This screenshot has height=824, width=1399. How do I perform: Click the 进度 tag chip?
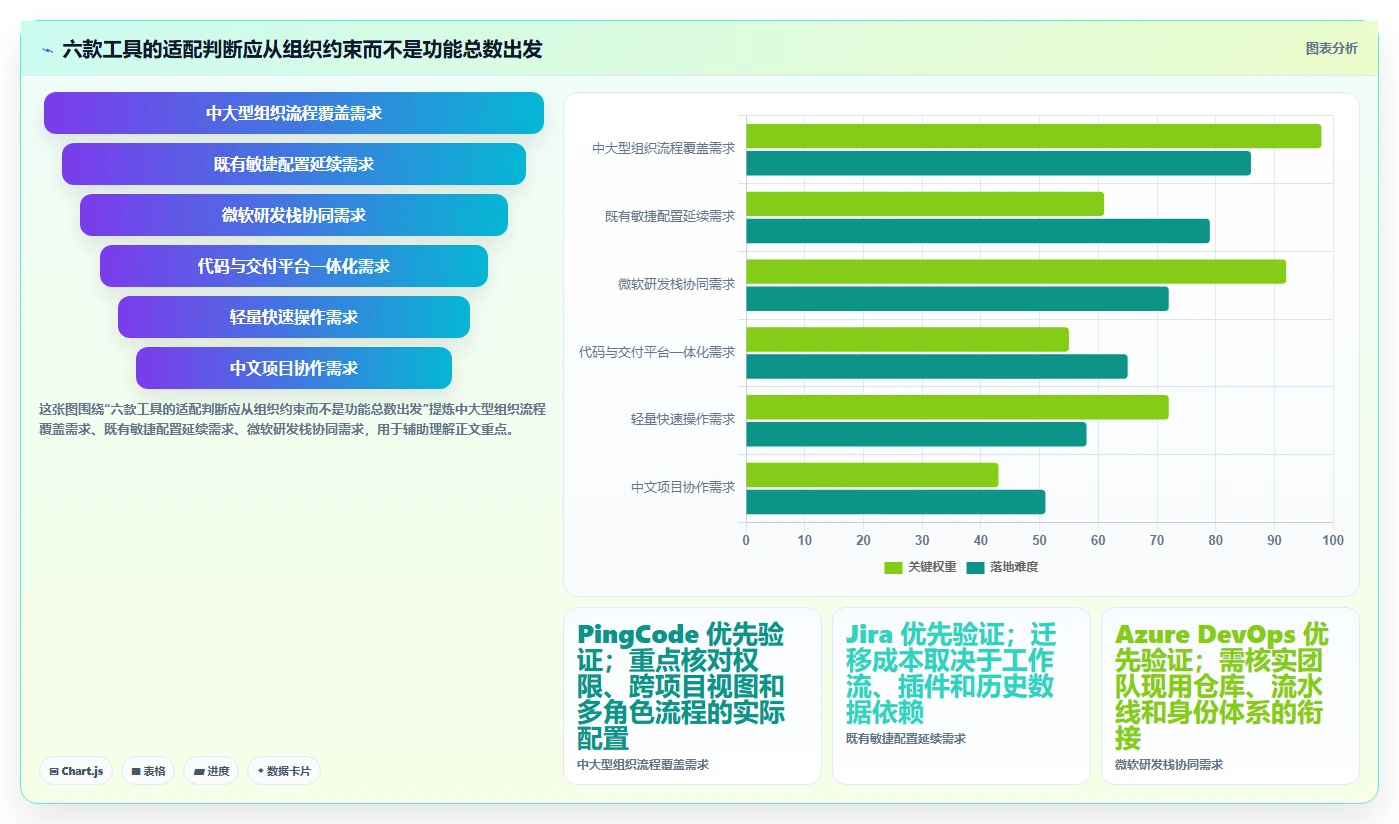point(211,771)
